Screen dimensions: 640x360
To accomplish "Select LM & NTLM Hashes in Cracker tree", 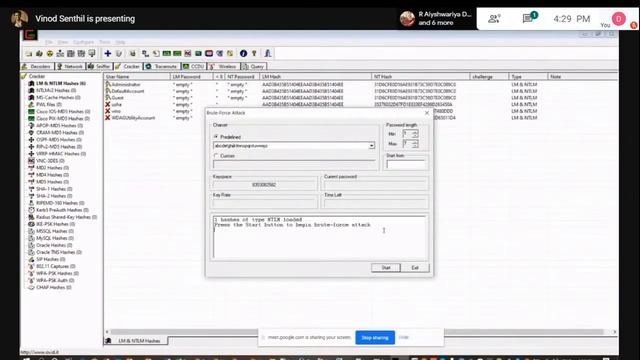I will [x=61, y=83].
